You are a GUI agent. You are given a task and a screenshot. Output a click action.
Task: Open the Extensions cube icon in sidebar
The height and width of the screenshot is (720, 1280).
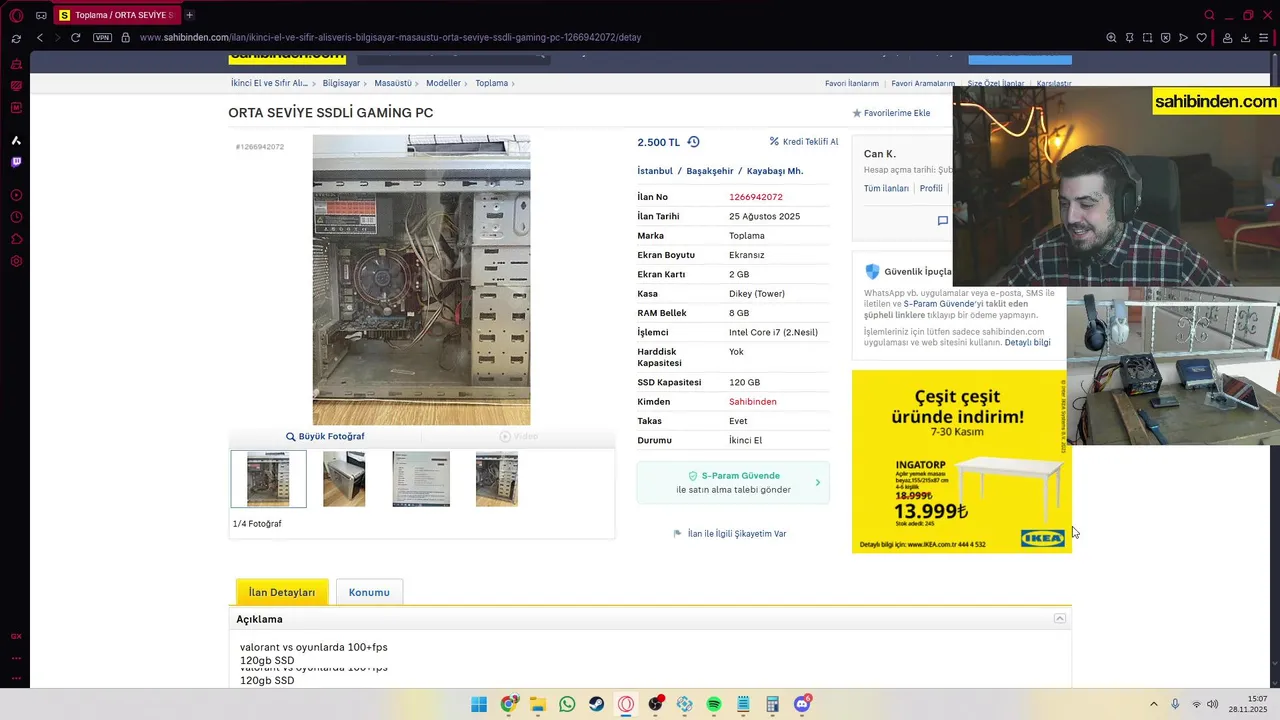[16, 239]
